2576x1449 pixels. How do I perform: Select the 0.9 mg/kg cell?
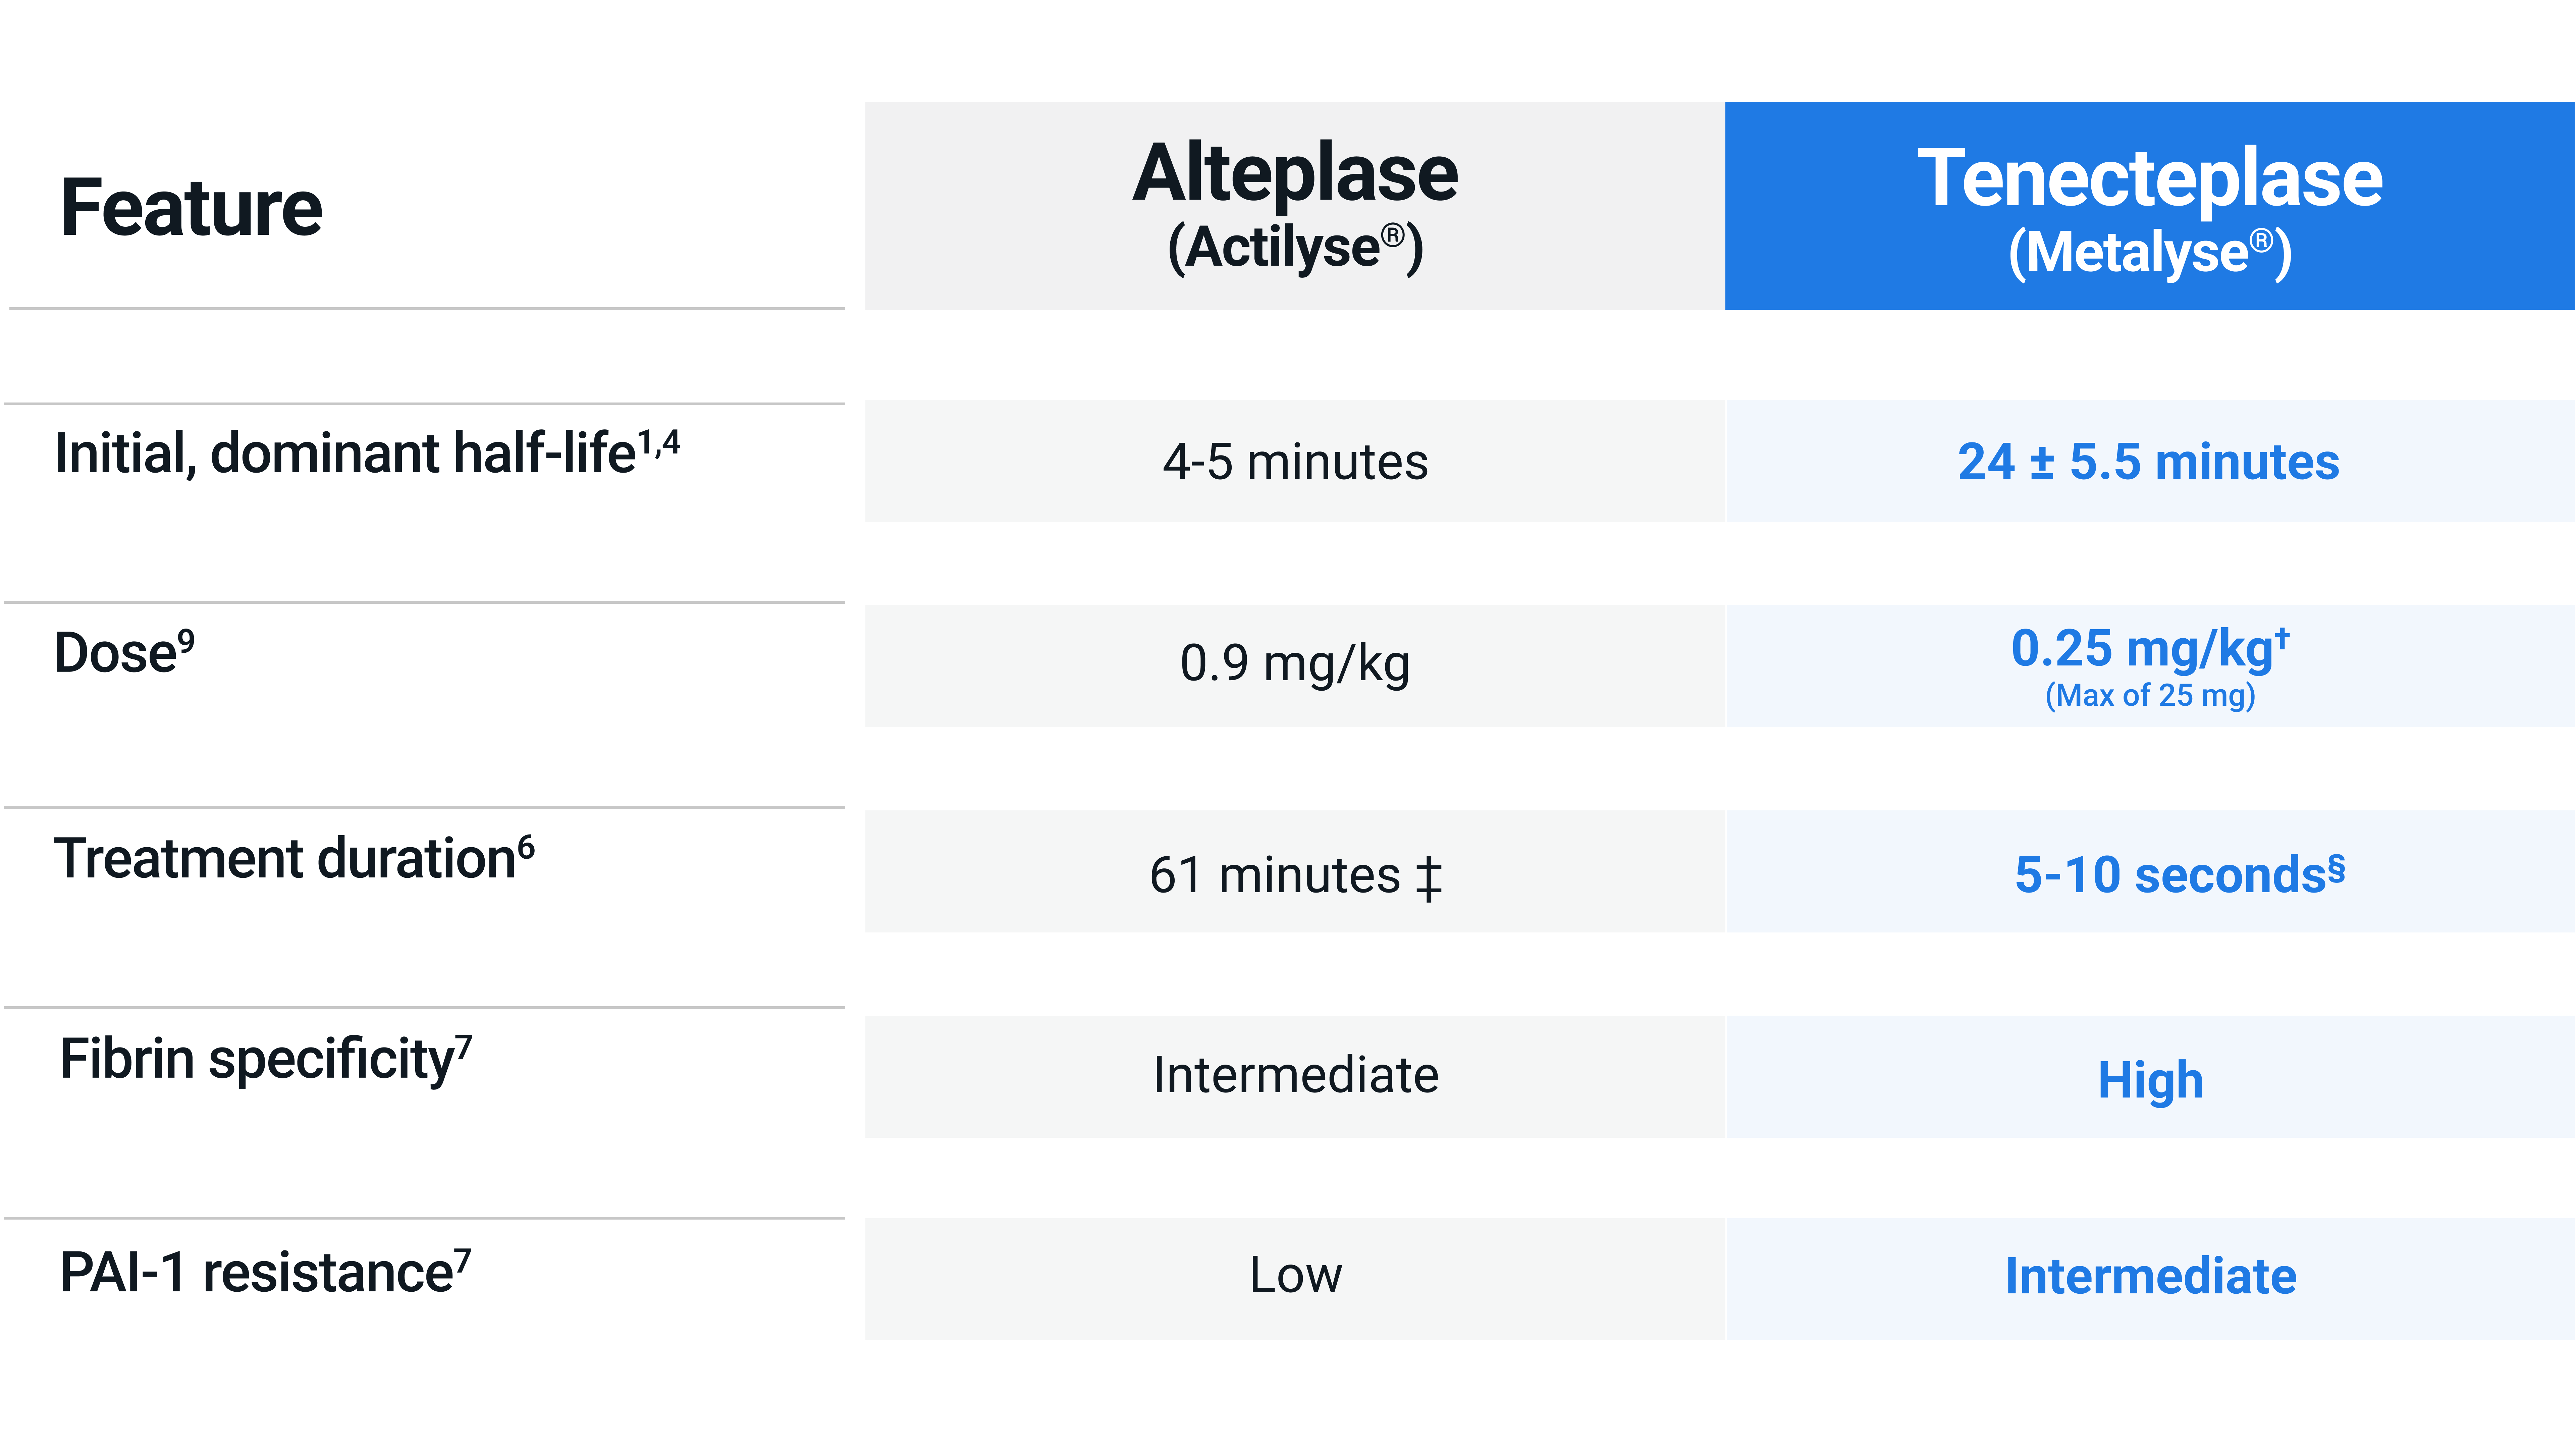tap(1295, 664)
